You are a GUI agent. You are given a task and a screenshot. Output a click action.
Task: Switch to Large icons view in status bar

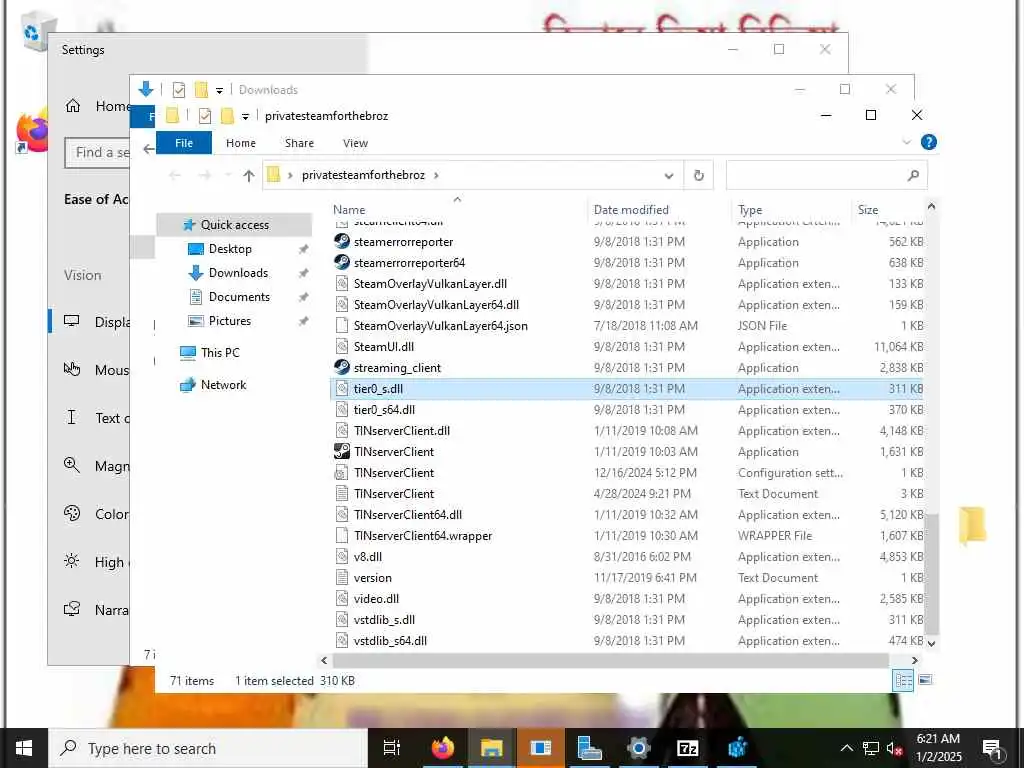coord(925,680)
